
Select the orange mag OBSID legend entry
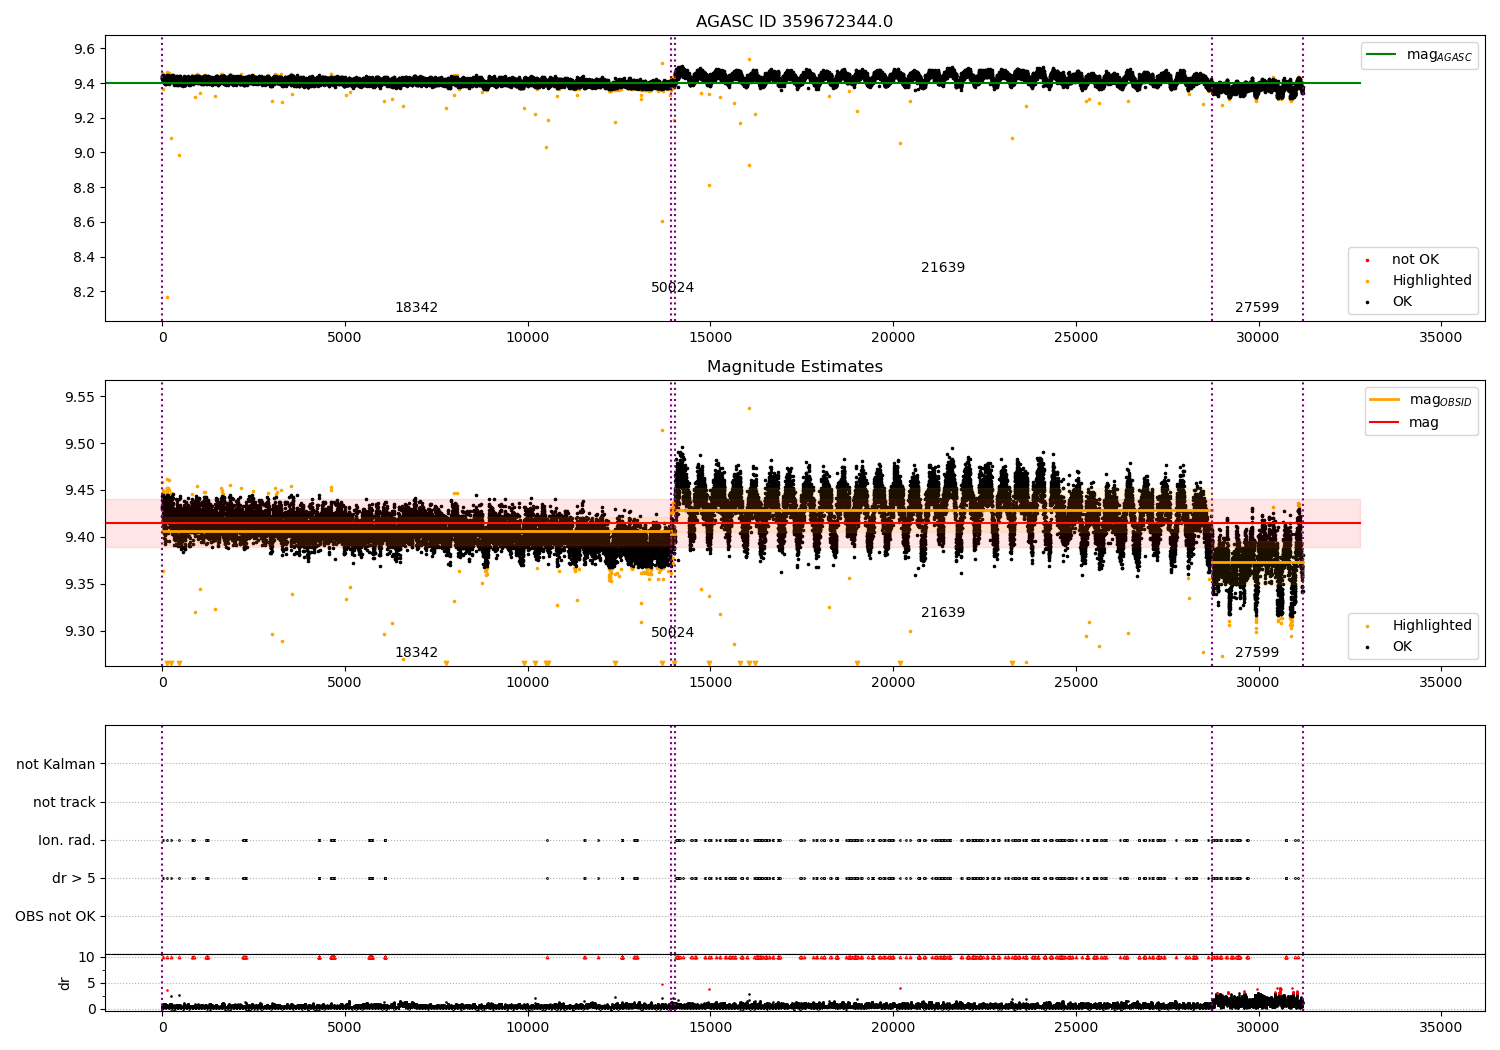pos(1421,400)
